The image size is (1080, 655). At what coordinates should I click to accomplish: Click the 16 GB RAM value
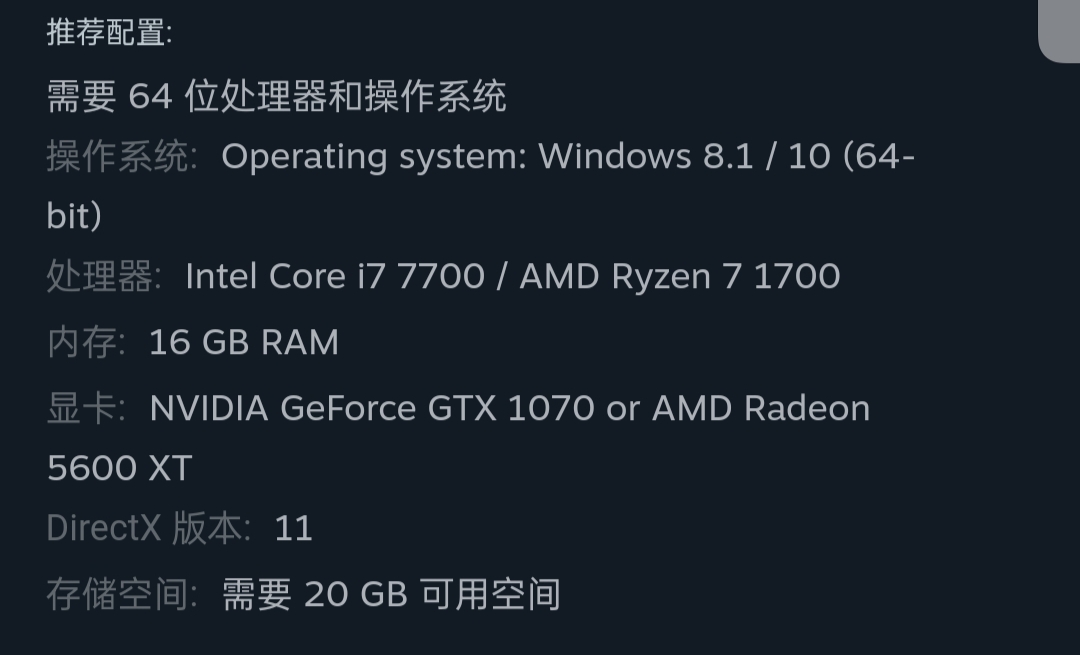[x=244, y=342]
